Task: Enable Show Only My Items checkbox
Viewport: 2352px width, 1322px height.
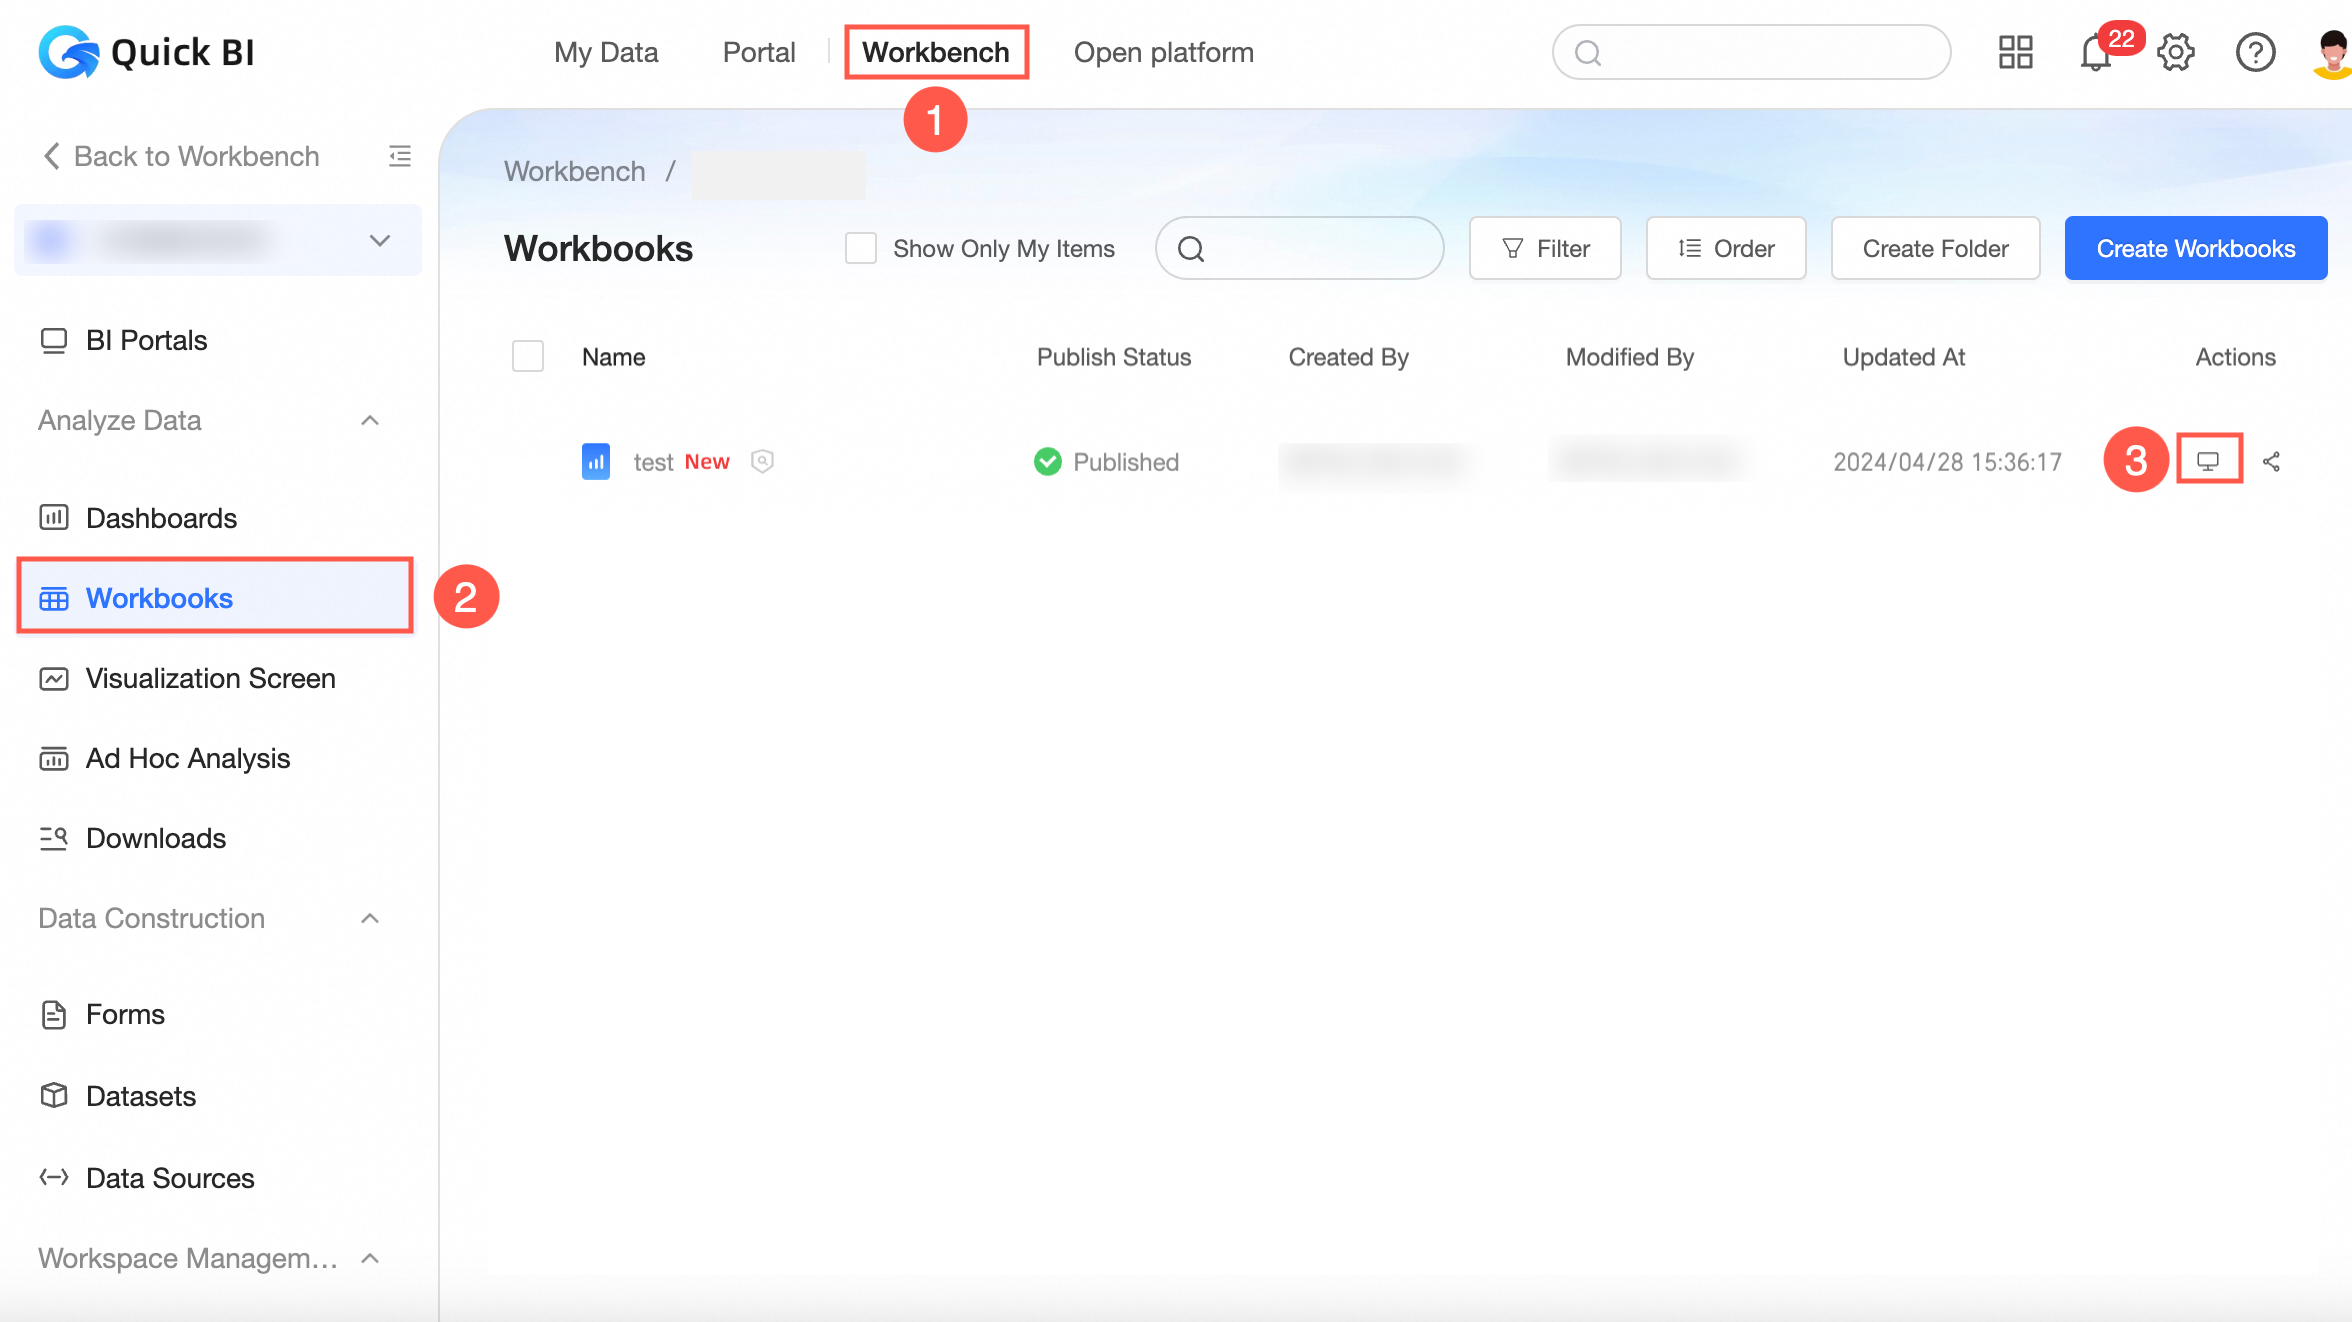Action: (860, 248)
